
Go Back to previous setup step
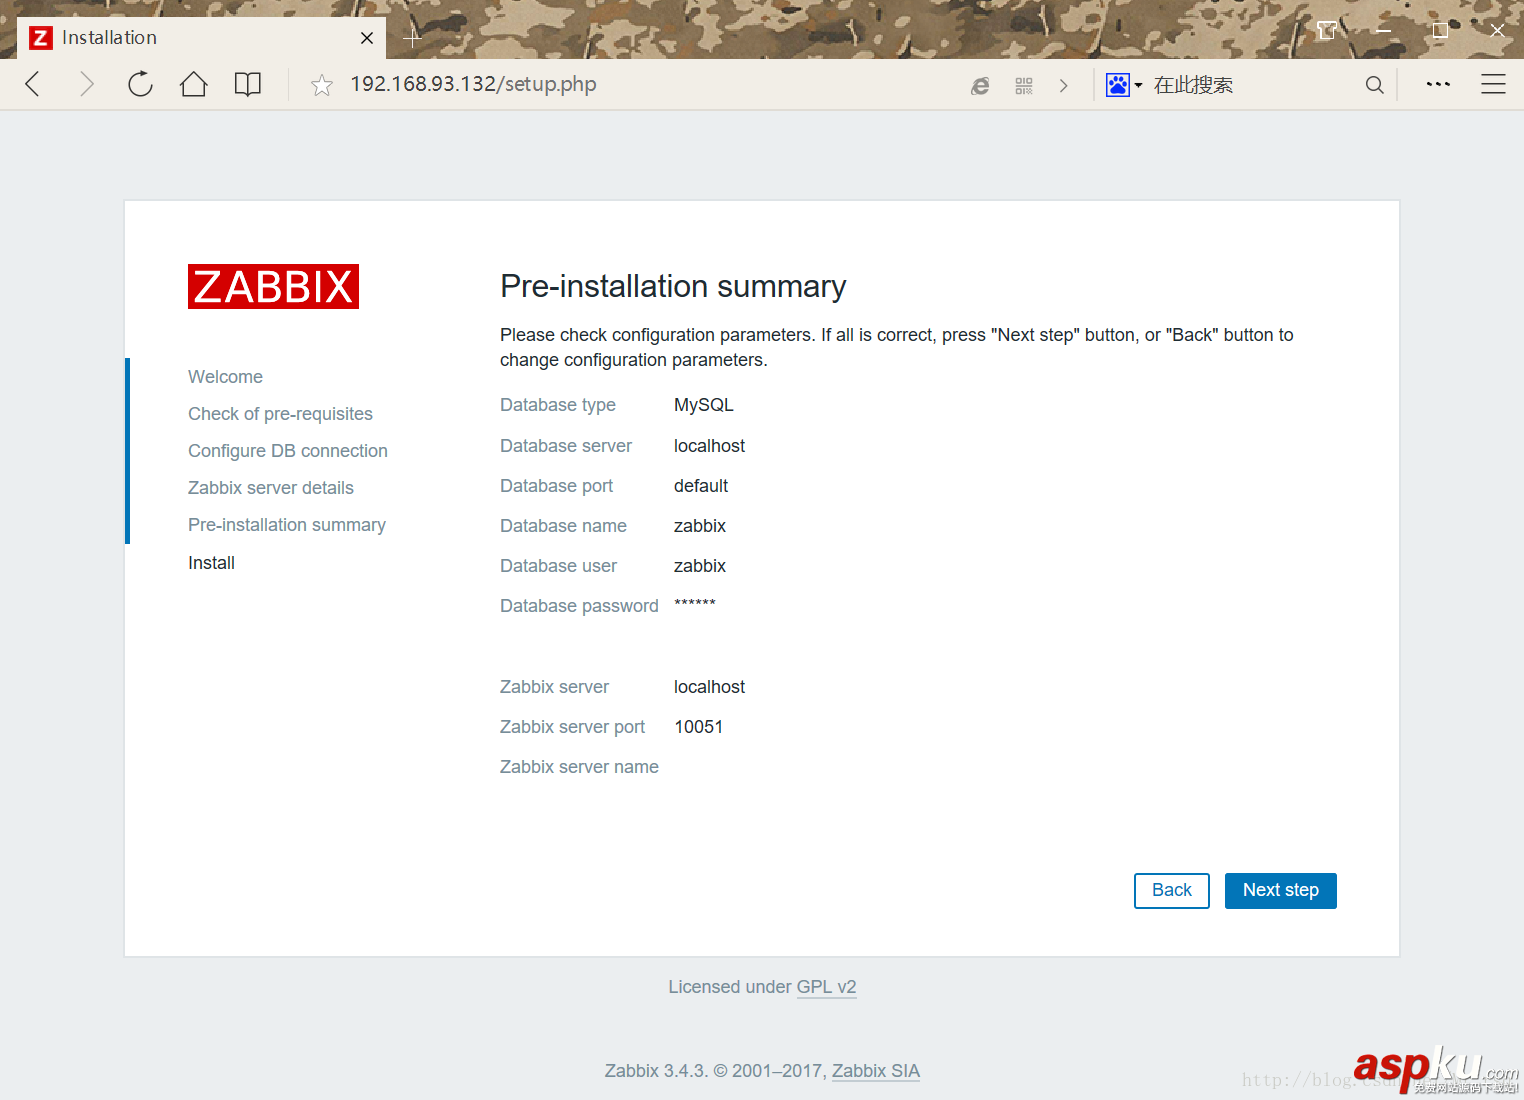pos(1171,890)
